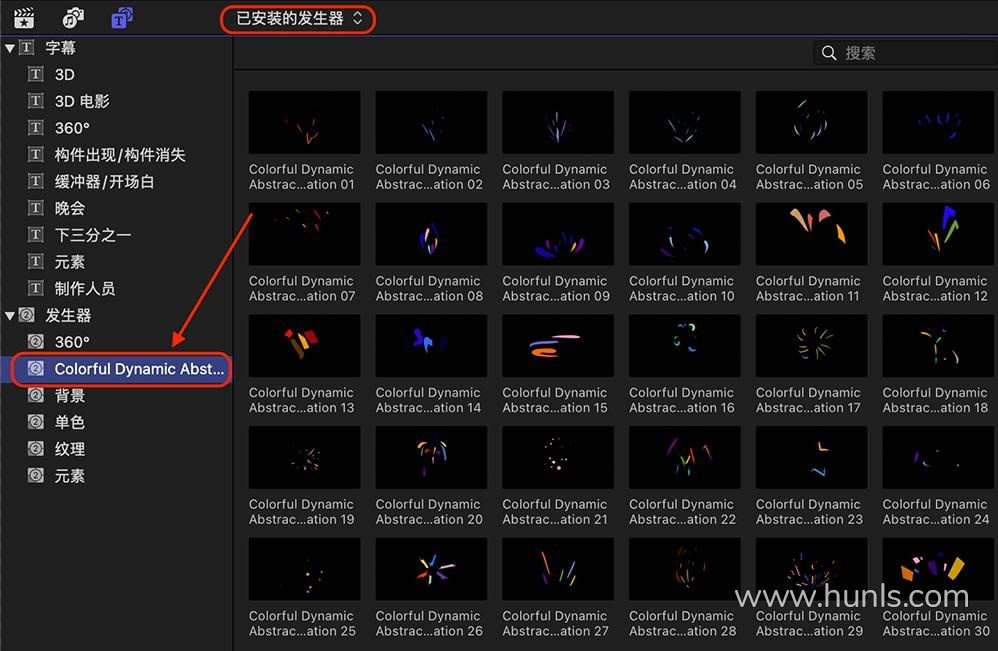Click the T icon beside 晚会
This screenshot has height=651, width=998.
click(x=36, y=207)
